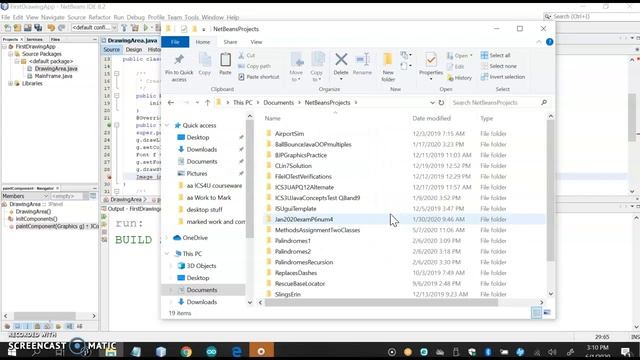Click the file list horizontal scrollbar

(381, 302)
